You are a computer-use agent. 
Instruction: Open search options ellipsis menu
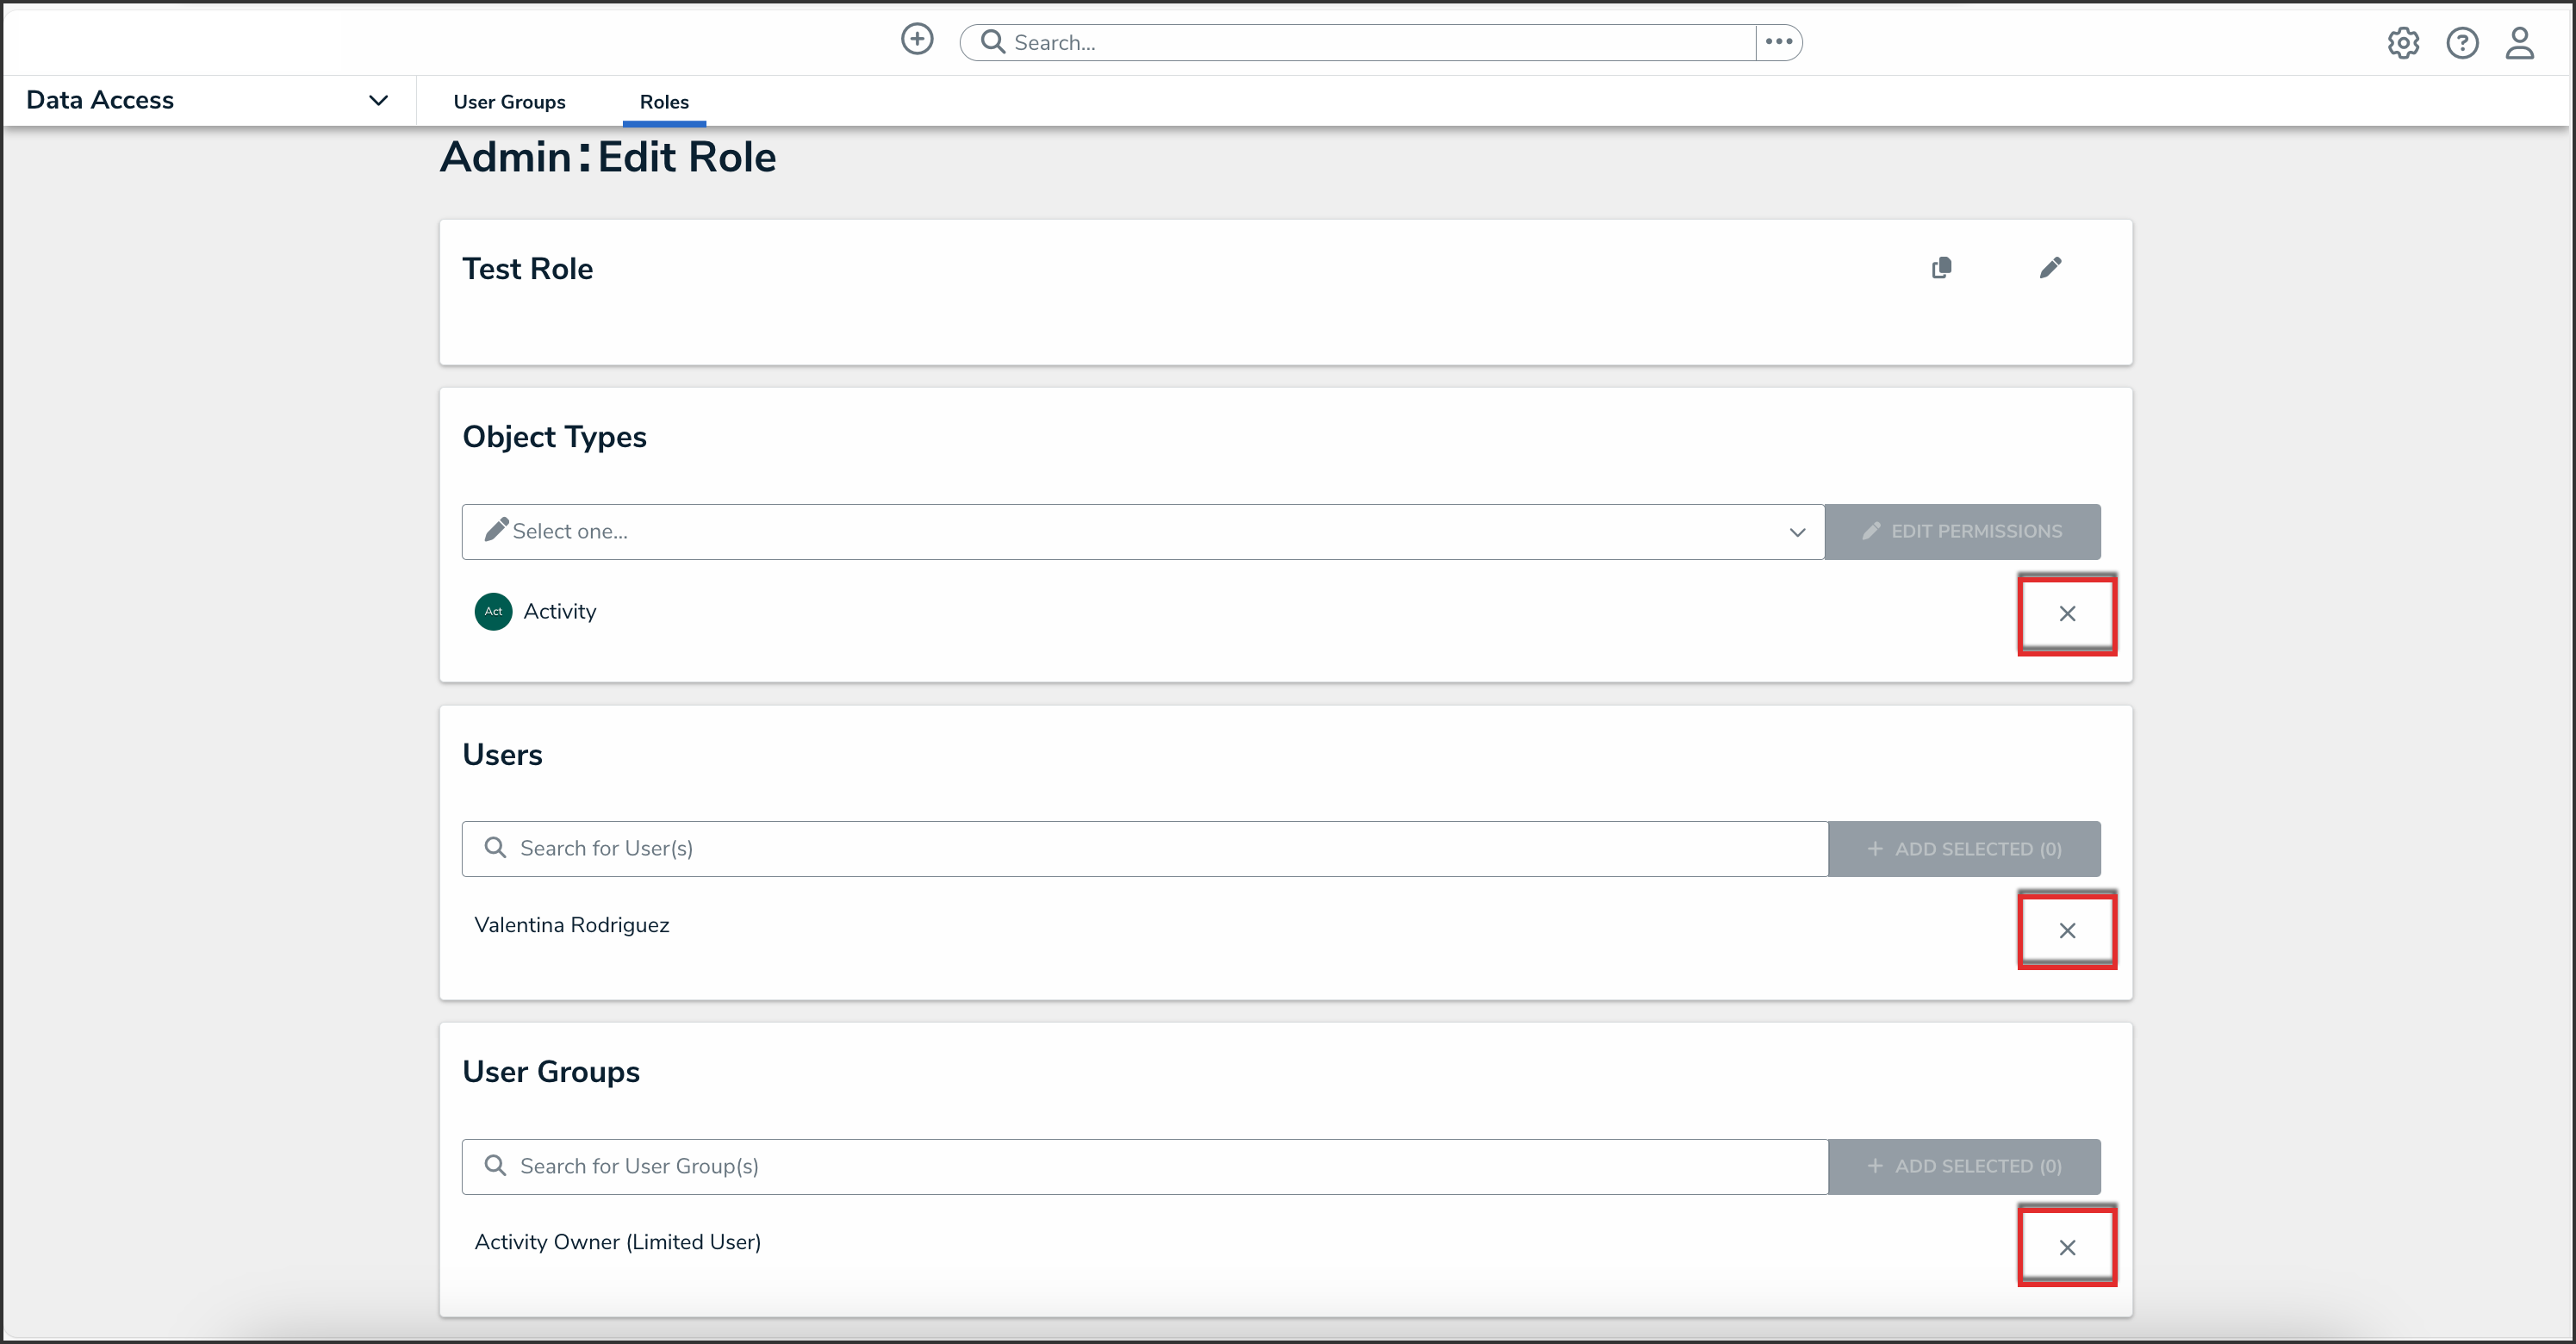click(x=1778, y=42)
